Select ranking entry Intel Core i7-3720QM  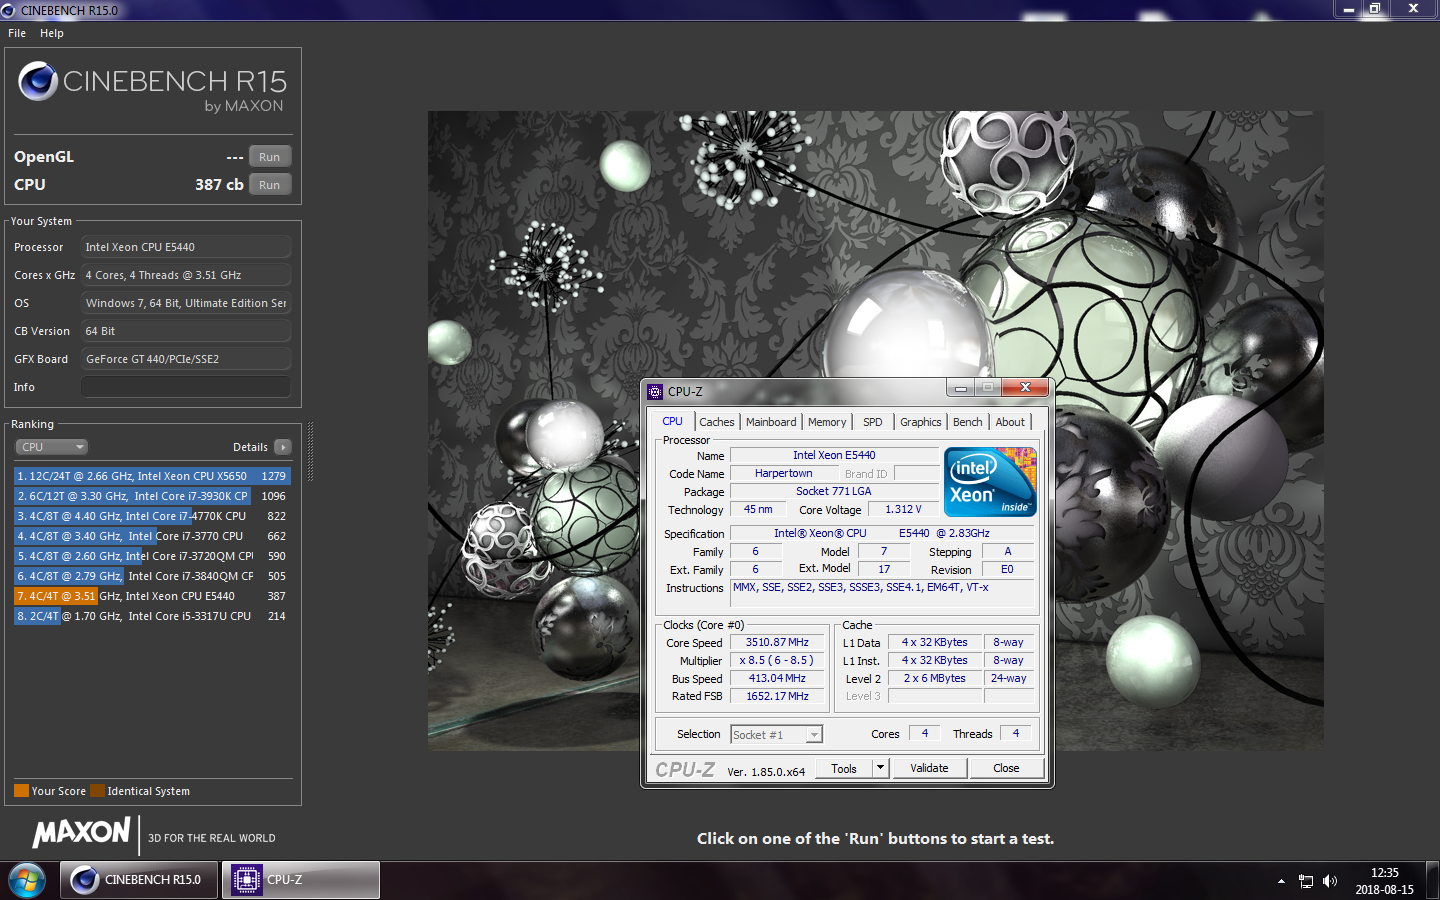(152, 556)
